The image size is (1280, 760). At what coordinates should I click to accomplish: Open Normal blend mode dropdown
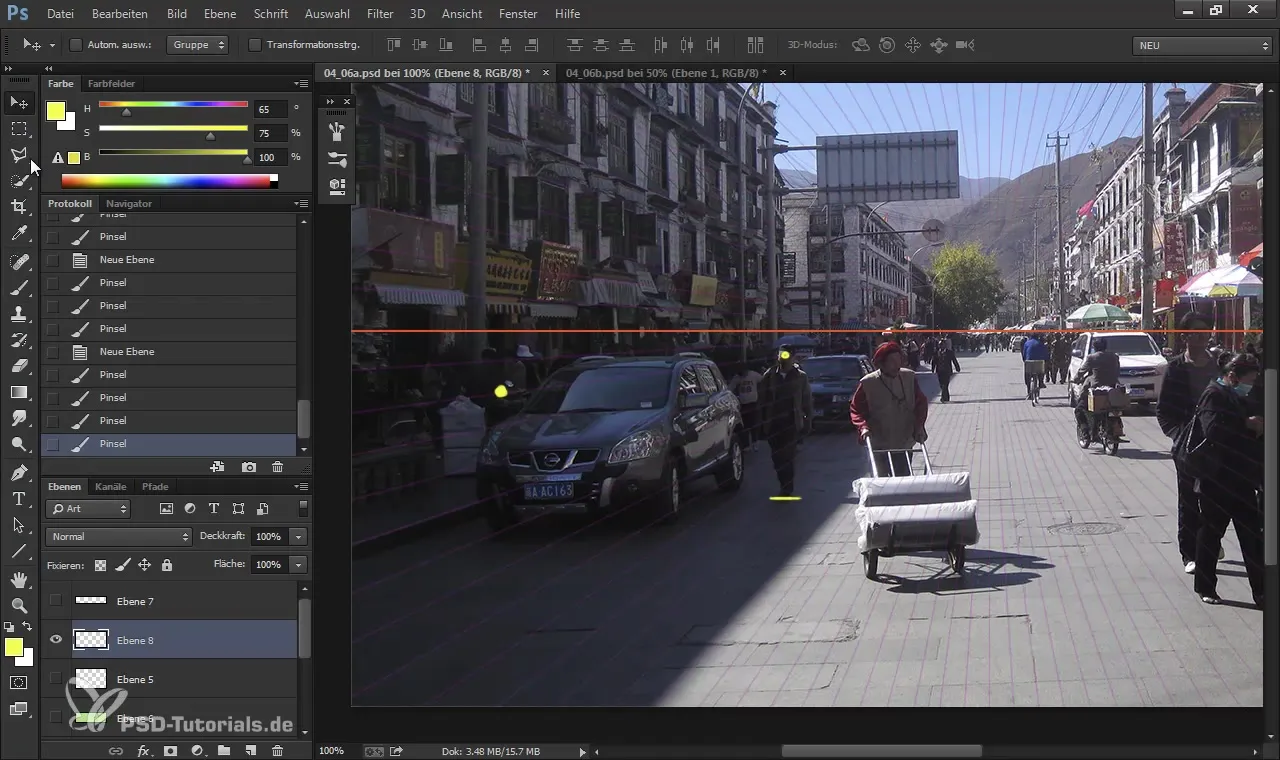click(x=118, y=537)
